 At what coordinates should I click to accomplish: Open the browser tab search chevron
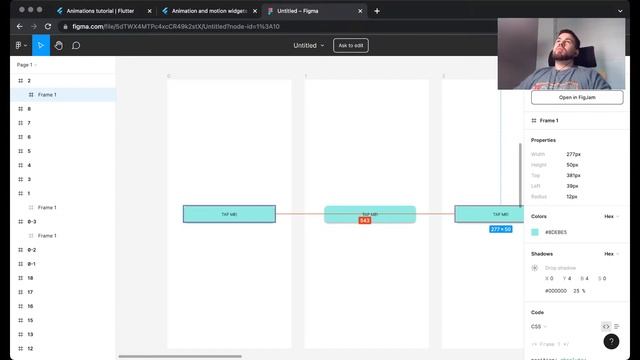coord(620,11)
